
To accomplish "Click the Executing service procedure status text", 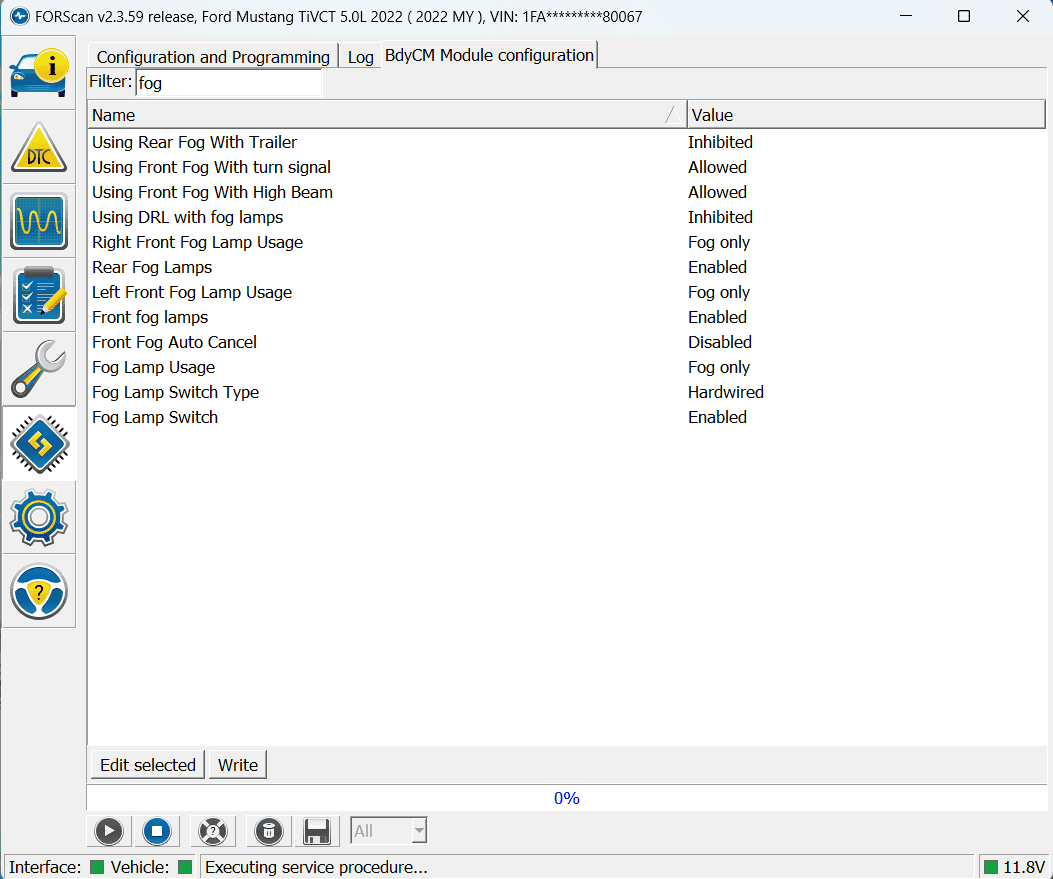I will coord(316,867).
